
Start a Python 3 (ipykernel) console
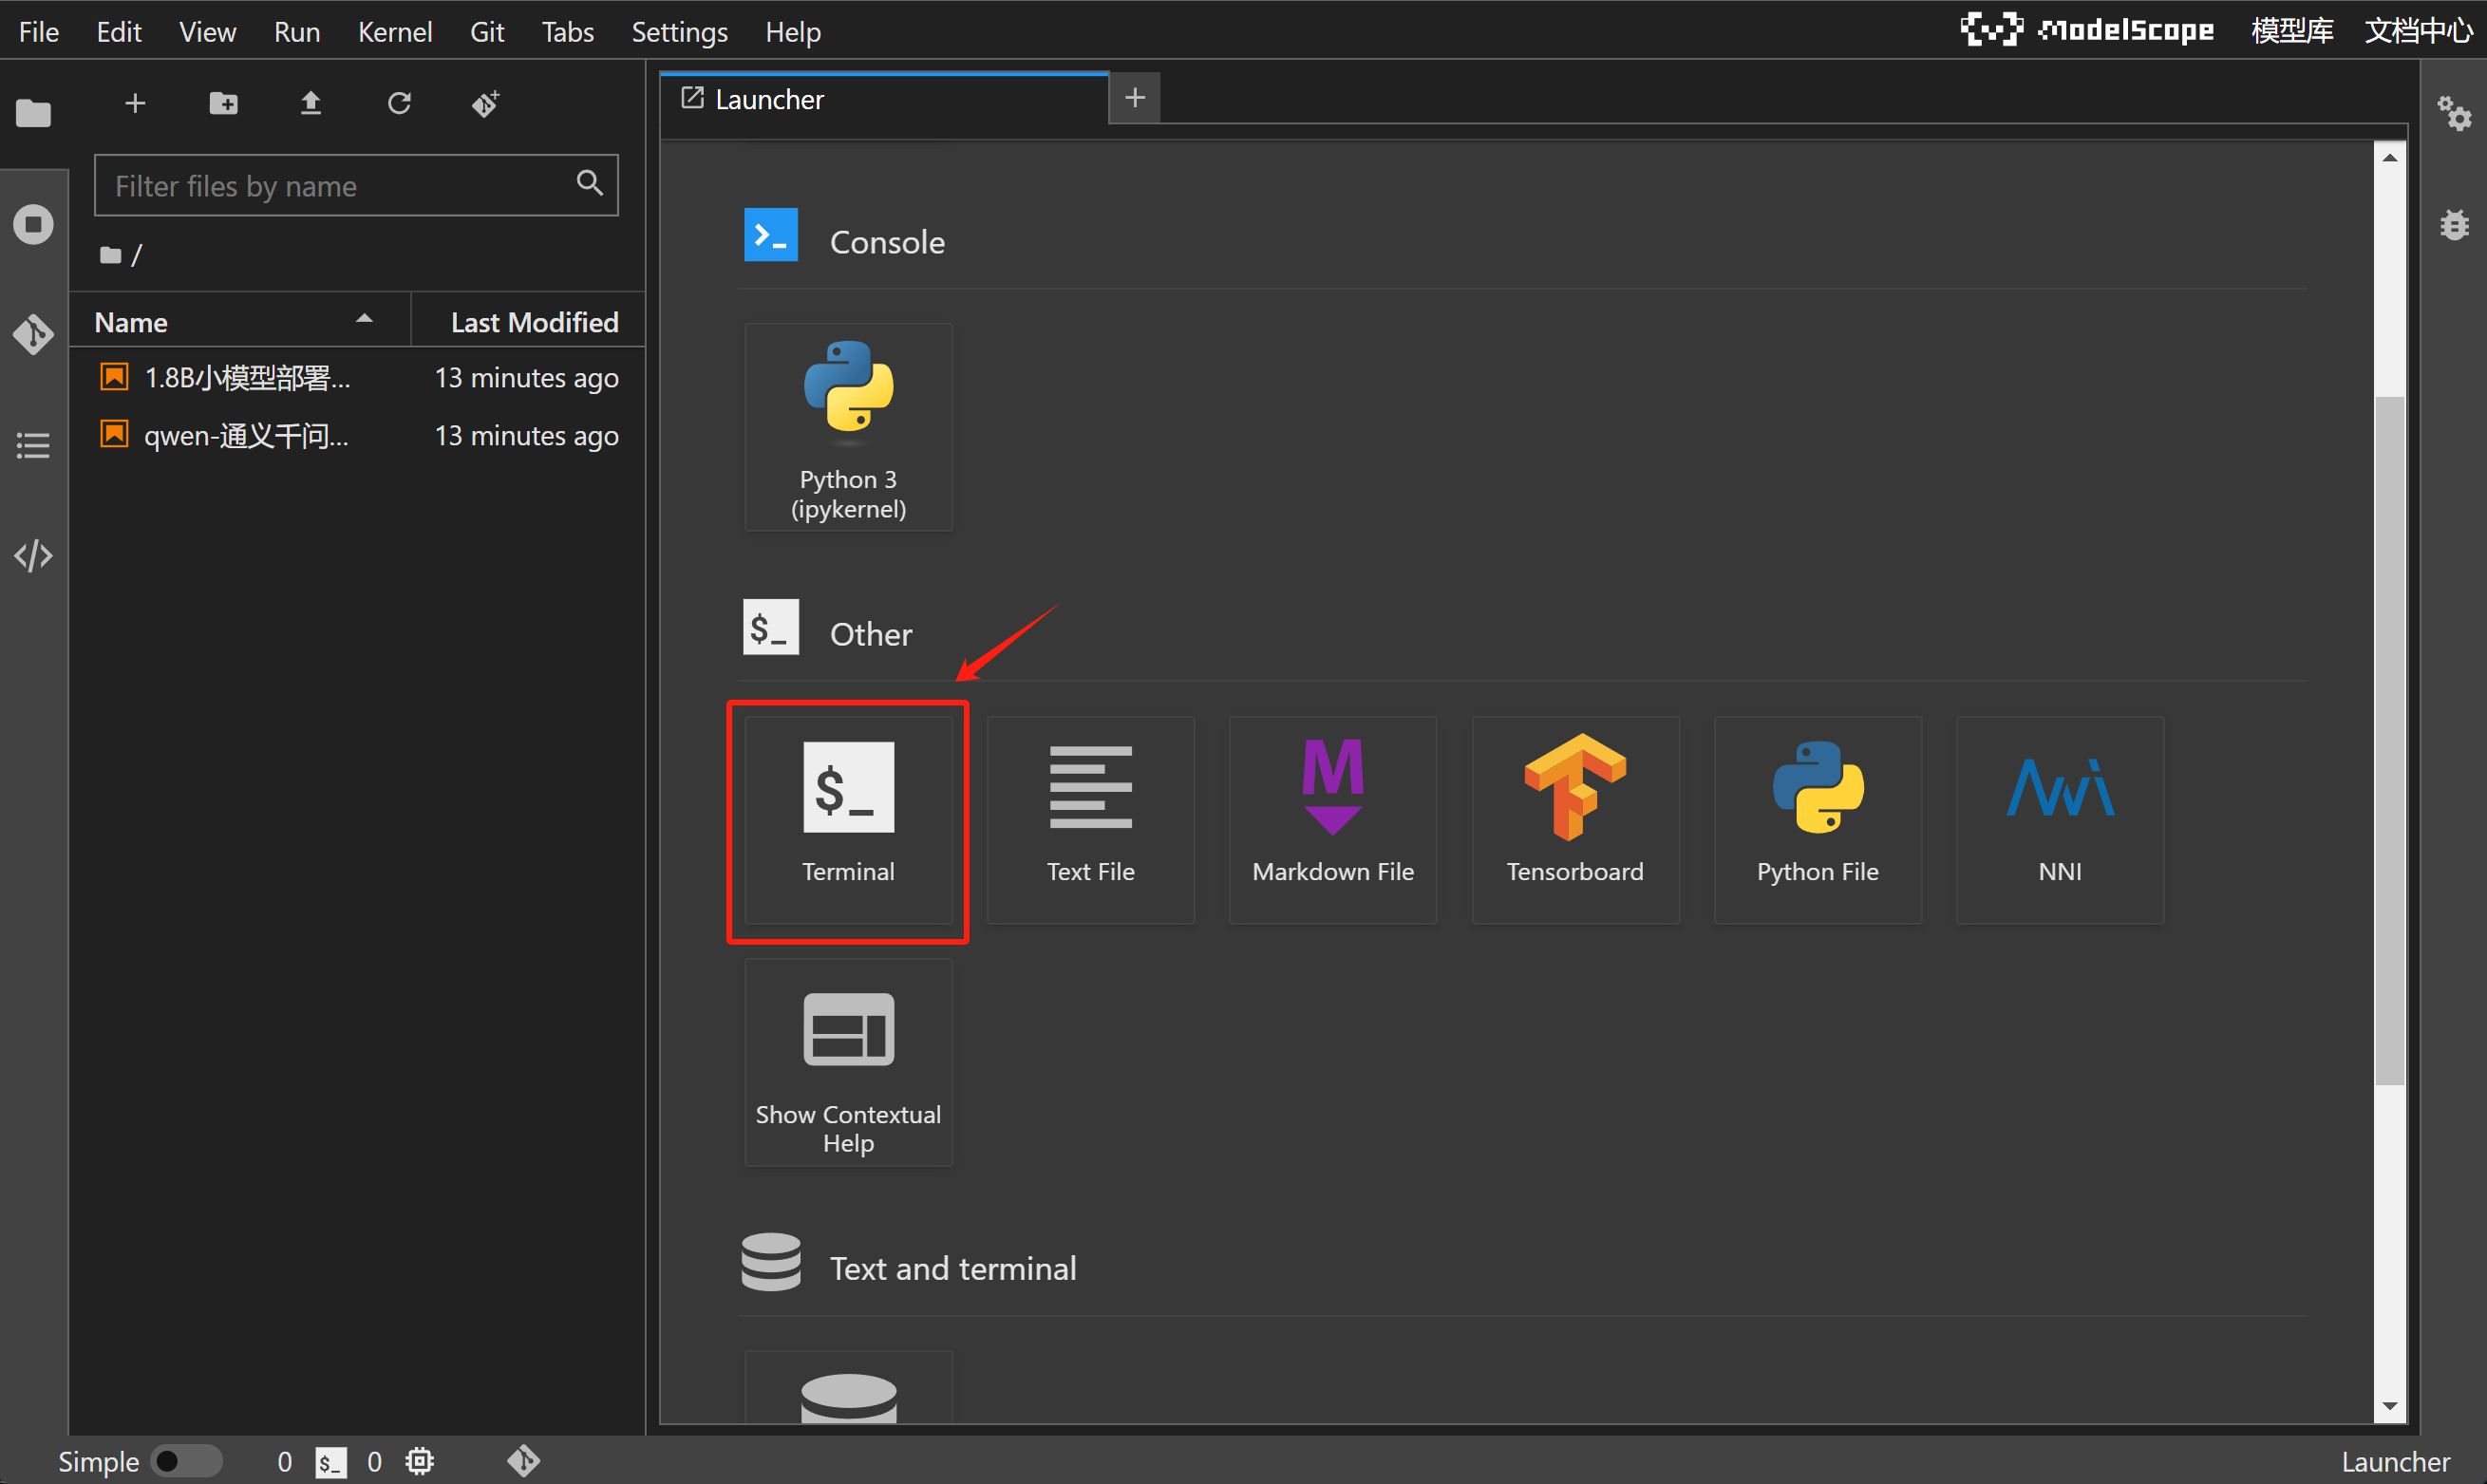tap(848, 427)
